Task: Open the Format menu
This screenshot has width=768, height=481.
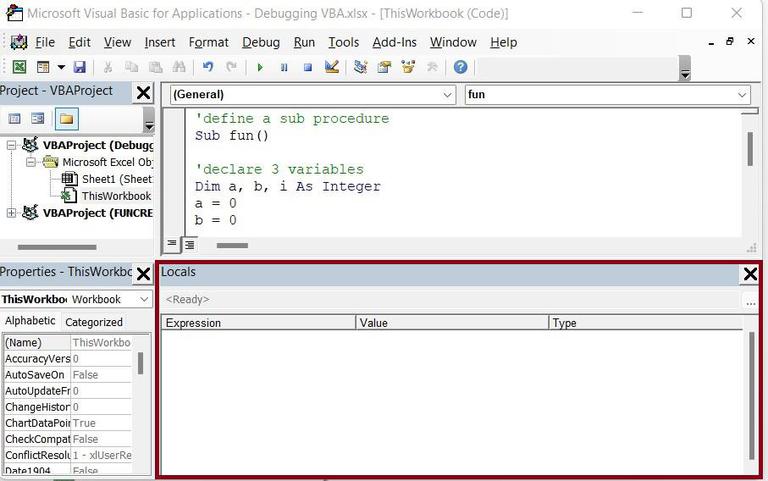Action: pos(209,43)
